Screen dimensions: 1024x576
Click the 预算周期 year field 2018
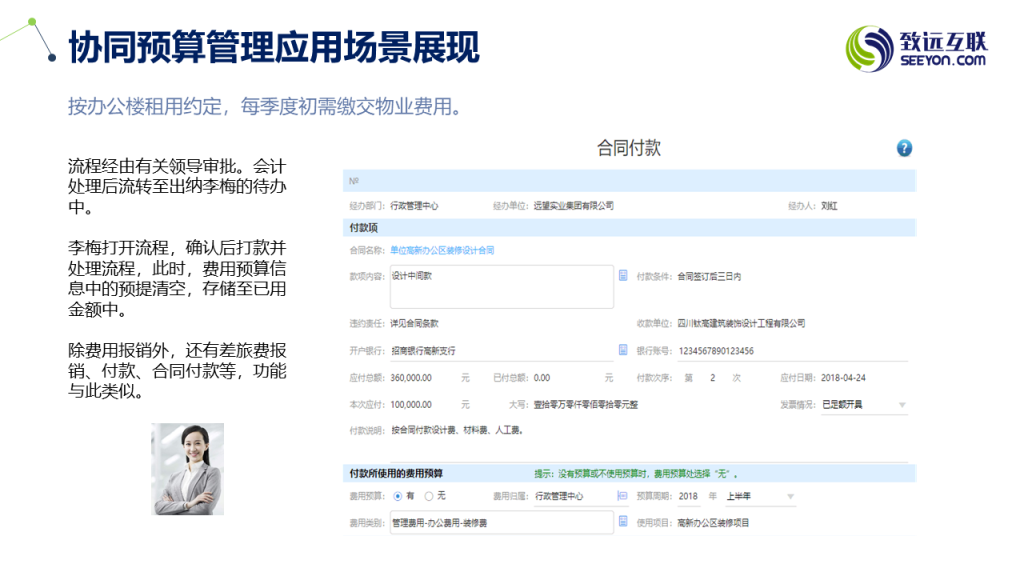688,496
